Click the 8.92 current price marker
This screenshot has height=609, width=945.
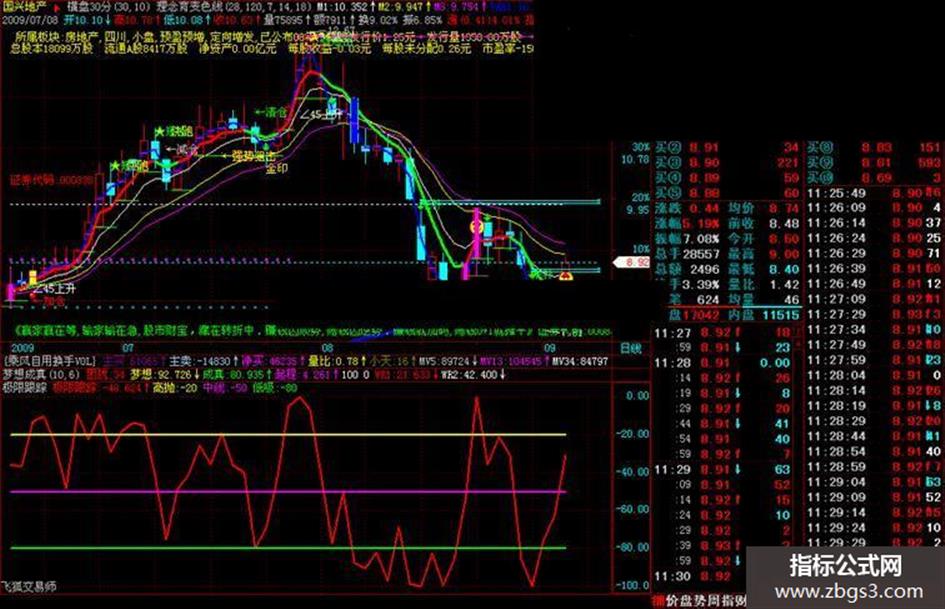point(632,262)
